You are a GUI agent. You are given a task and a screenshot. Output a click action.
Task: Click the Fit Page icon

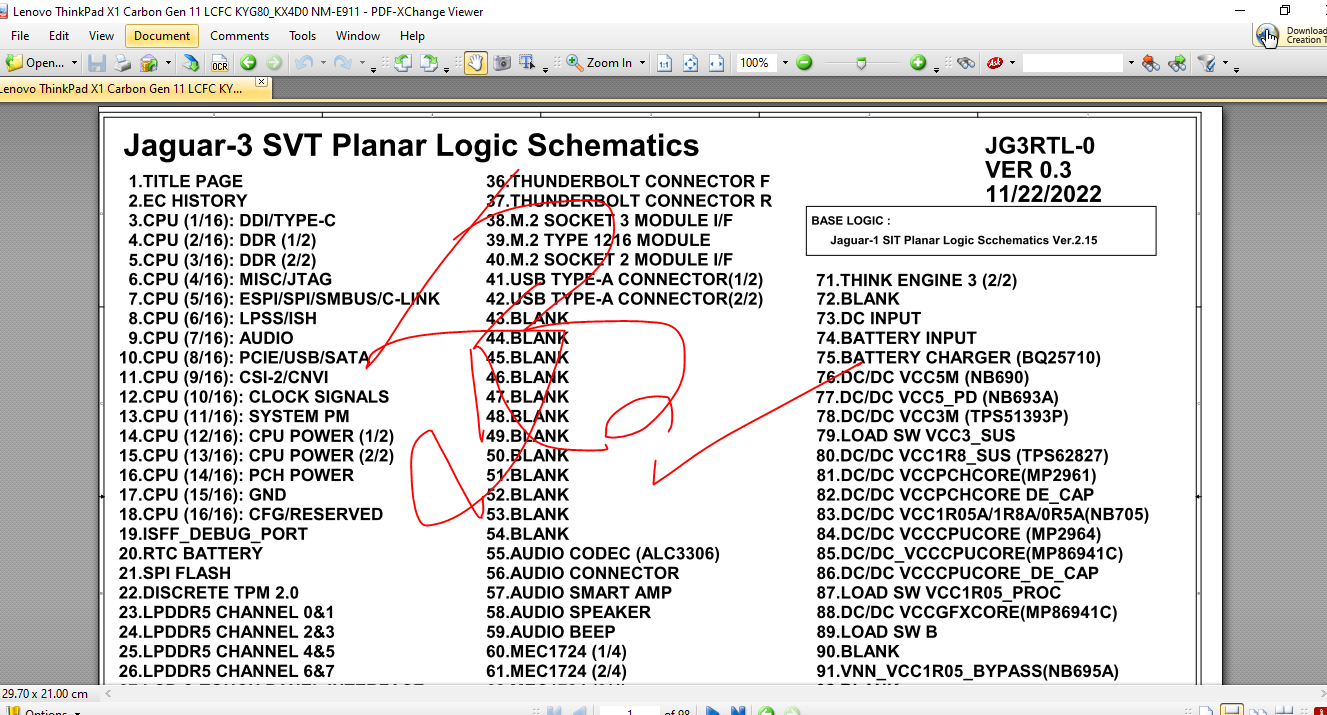[690, 63]
